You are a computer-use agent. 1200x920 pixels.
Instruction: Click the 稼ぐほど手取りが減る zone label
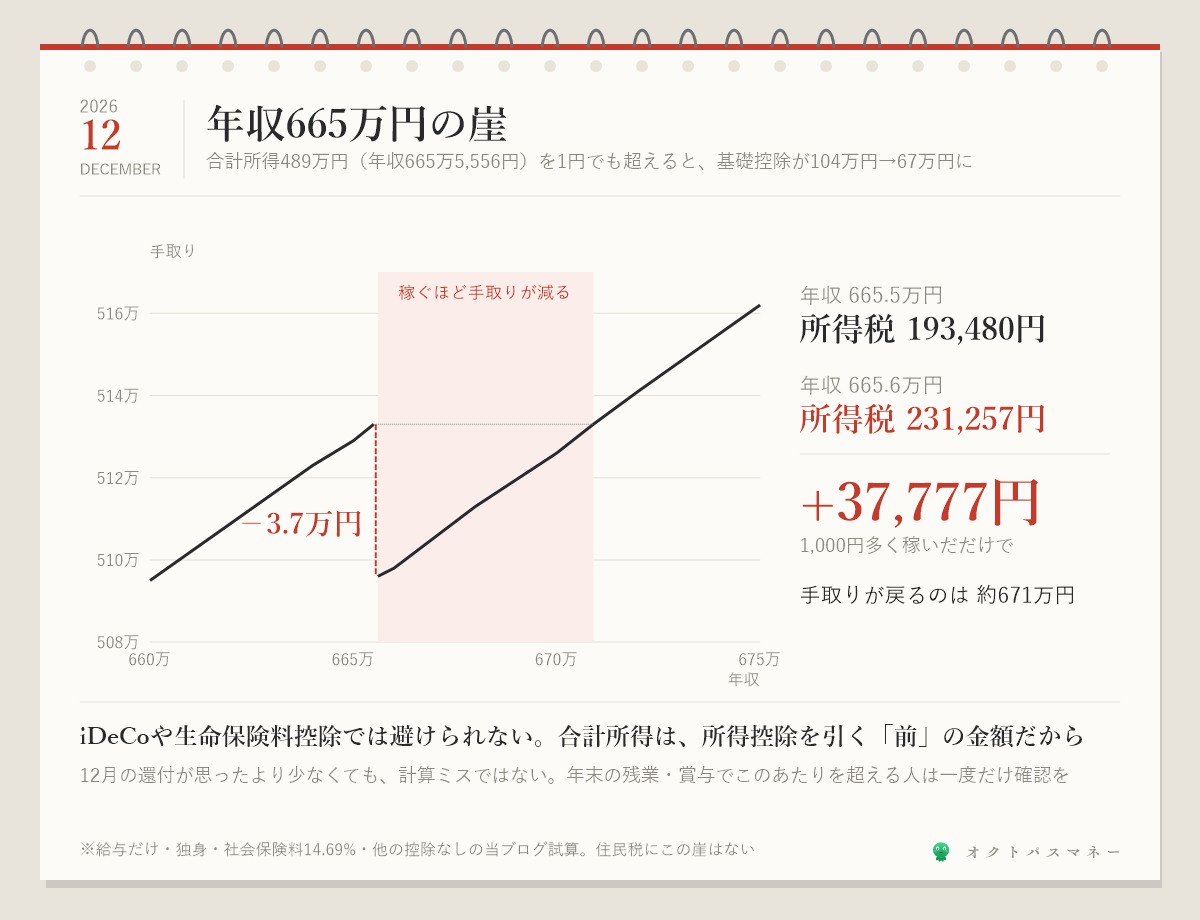(484, 292)
